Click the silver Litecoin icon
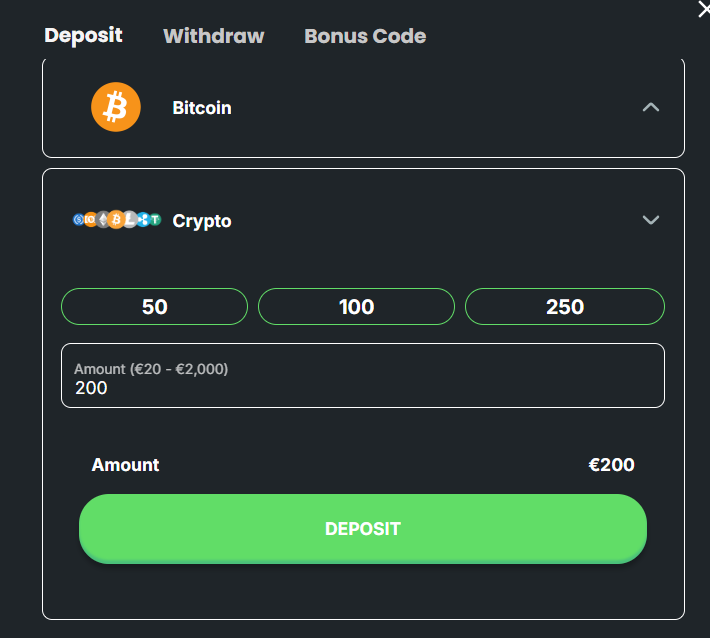Viewport: 710px width, 638px height. 130,220
